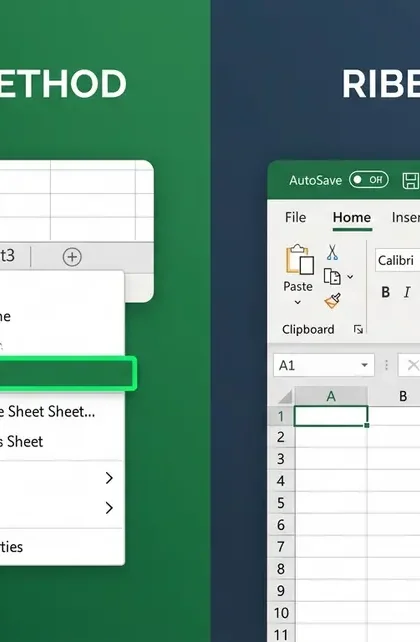Select column A header
Image resolution: width=420 pixels, height=642 pixels.
tap(331, 396)
